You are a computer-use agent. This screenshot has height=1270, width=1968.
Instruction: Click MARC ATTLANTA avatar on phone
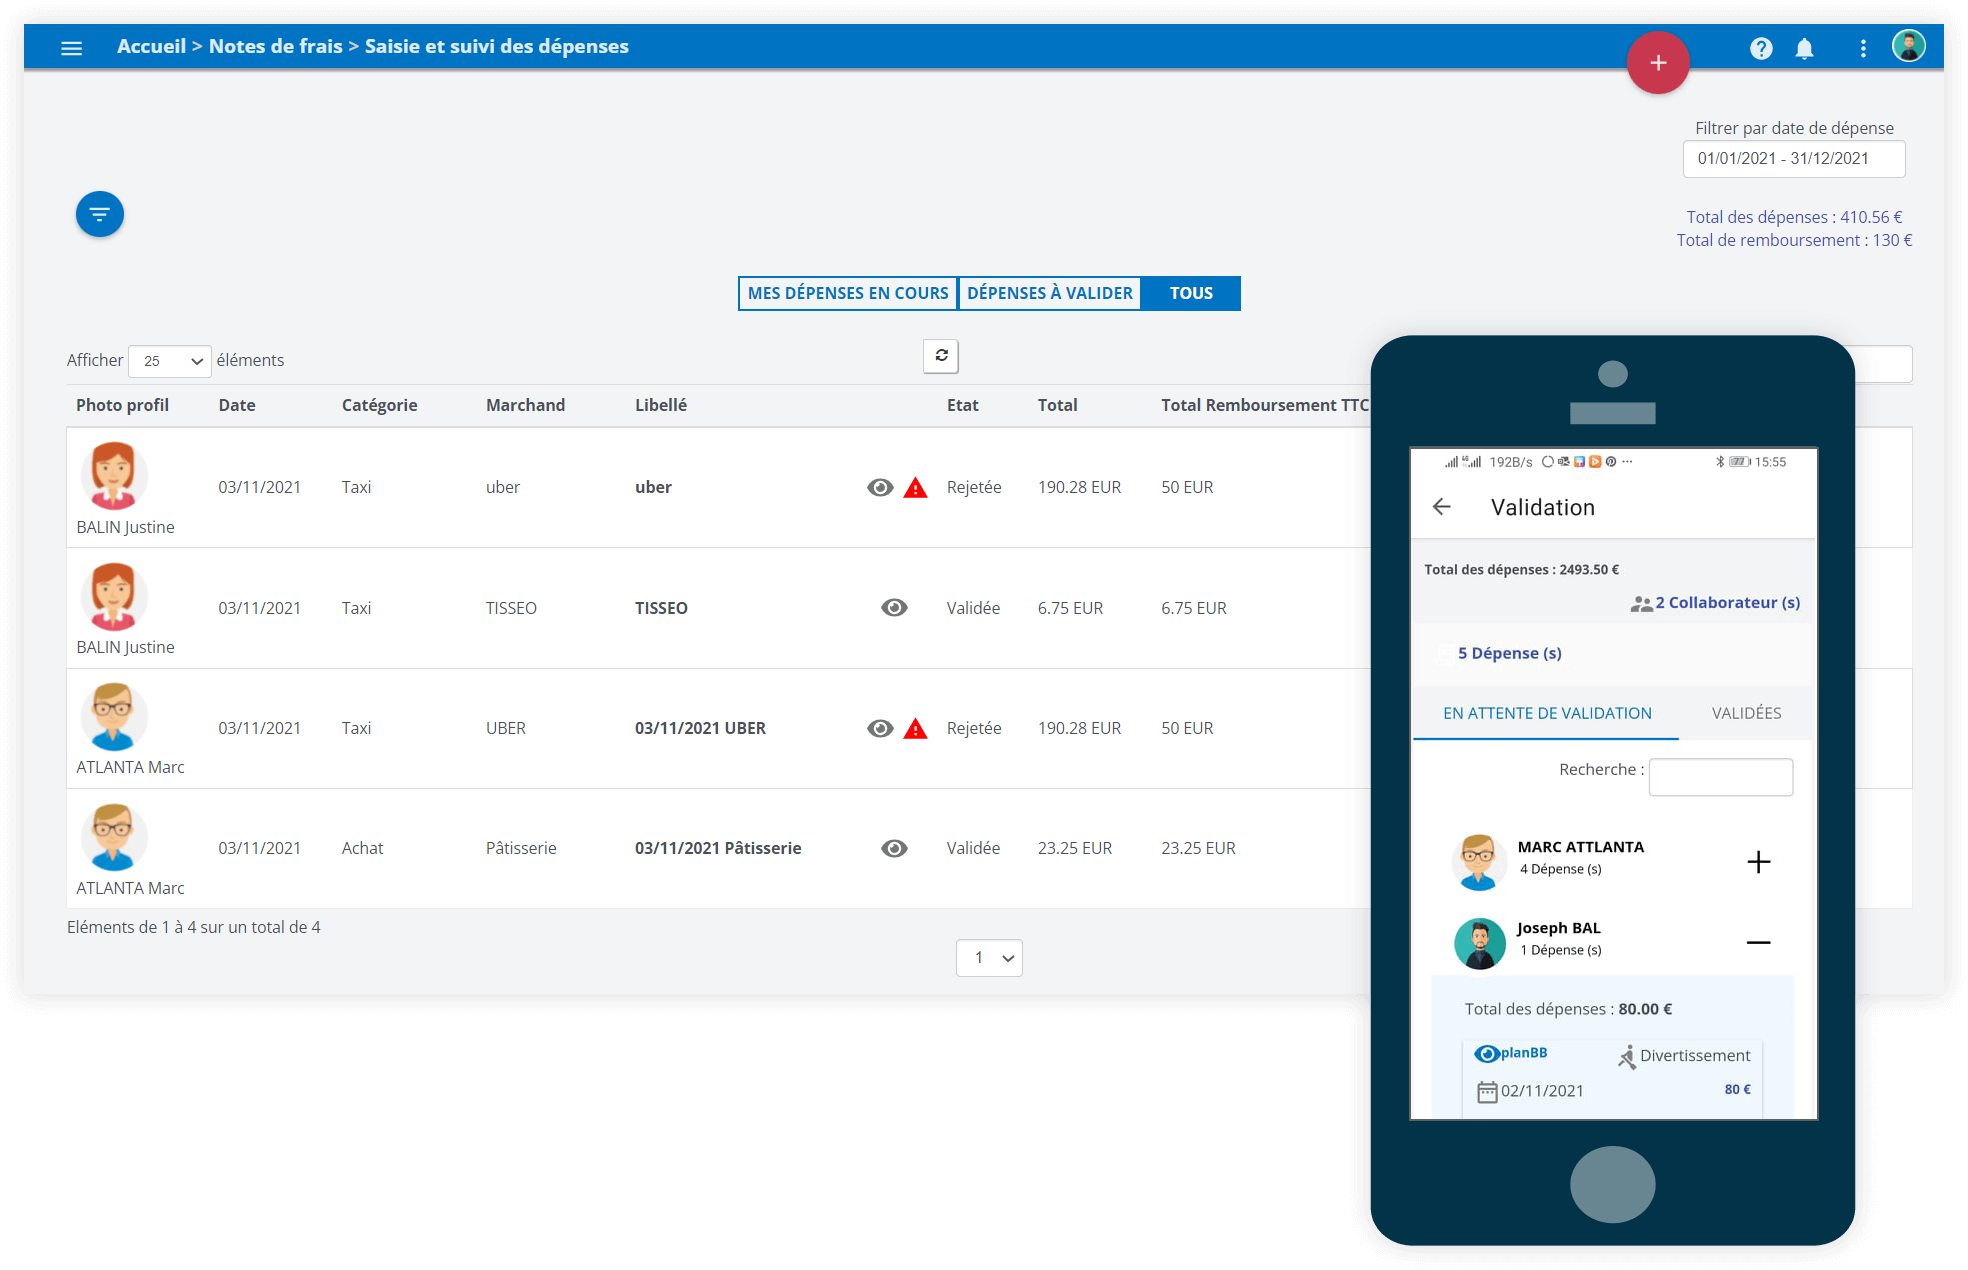pos(1479,862)
